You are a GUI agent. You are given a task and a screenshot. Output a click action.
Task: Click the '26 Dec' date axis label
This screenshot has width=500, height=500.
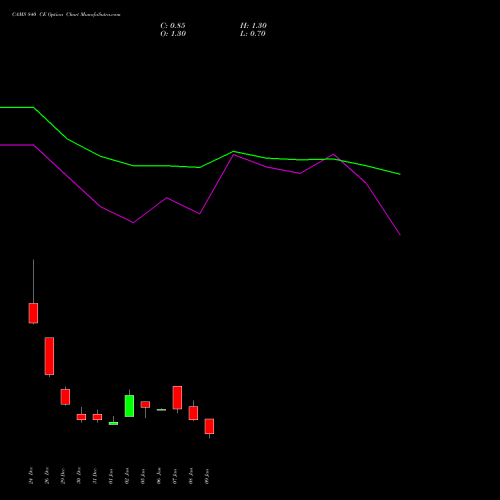(47, 476)
